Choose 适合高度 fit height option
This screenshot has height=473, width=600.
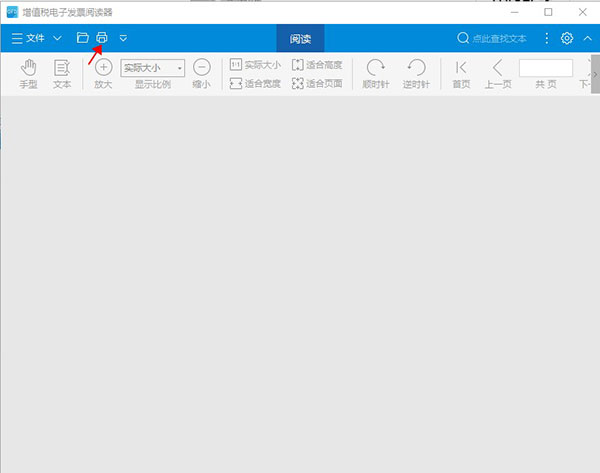click(317, 65)
